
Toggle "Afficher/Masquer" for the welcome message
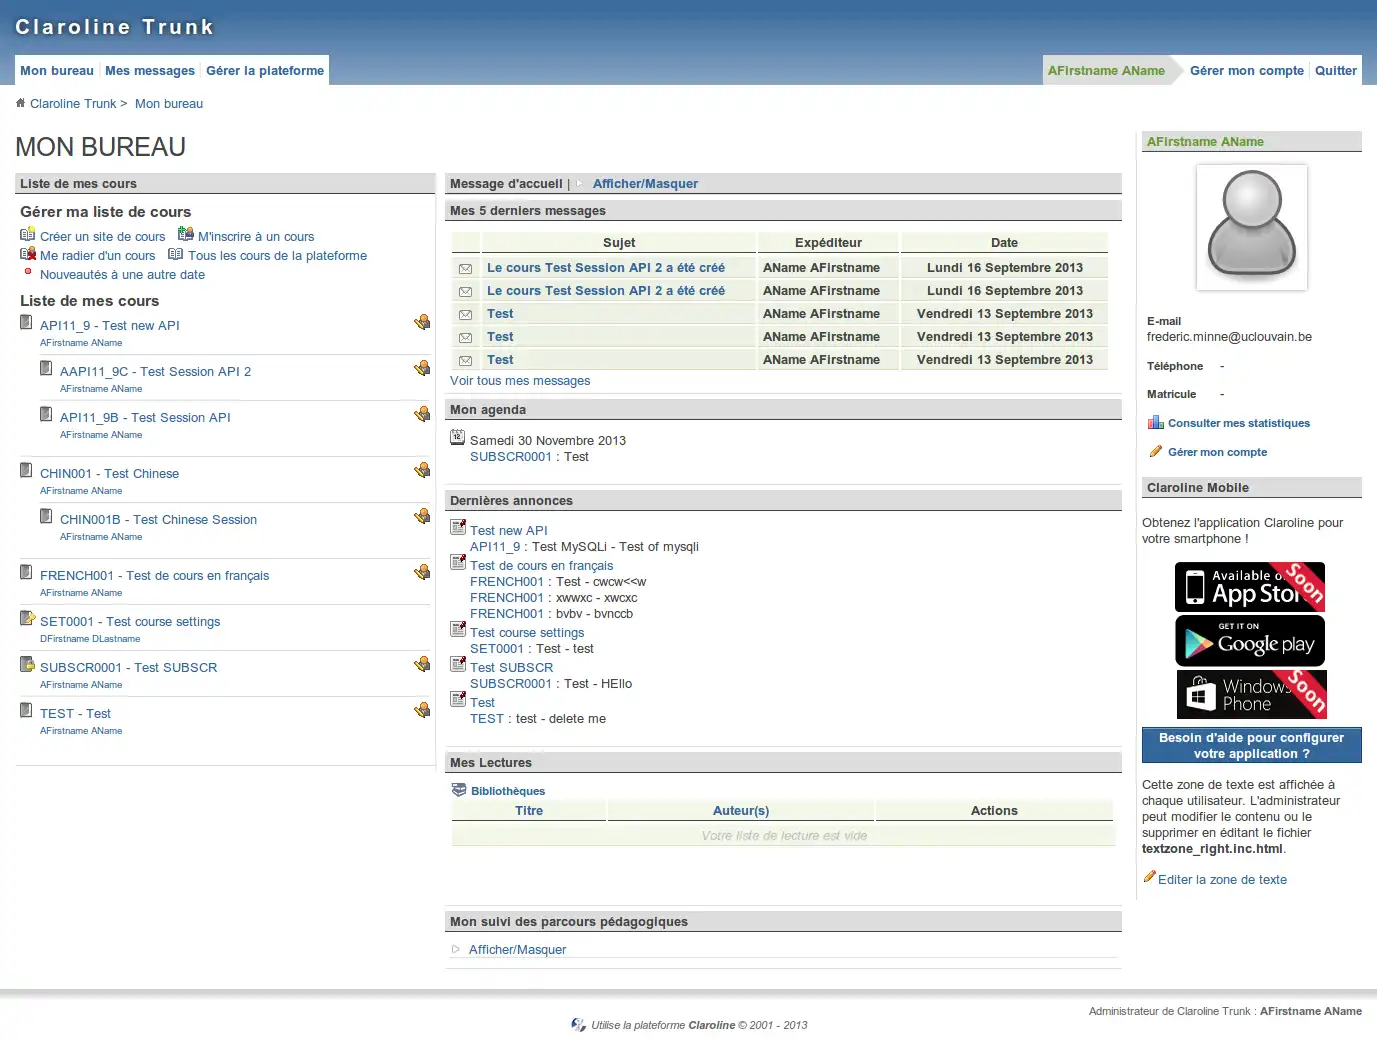pos(645,183)
